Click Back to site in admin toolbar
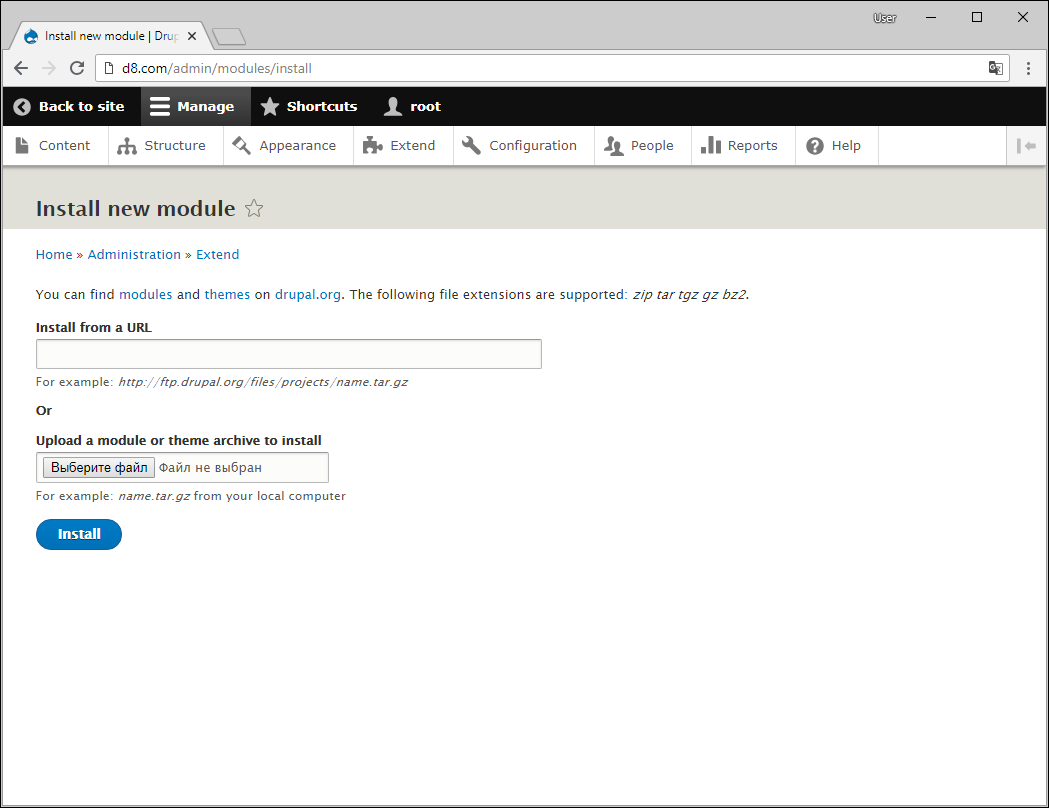Image resolution: width=1049 pixels, height=808 pixels. click(70, 106)
